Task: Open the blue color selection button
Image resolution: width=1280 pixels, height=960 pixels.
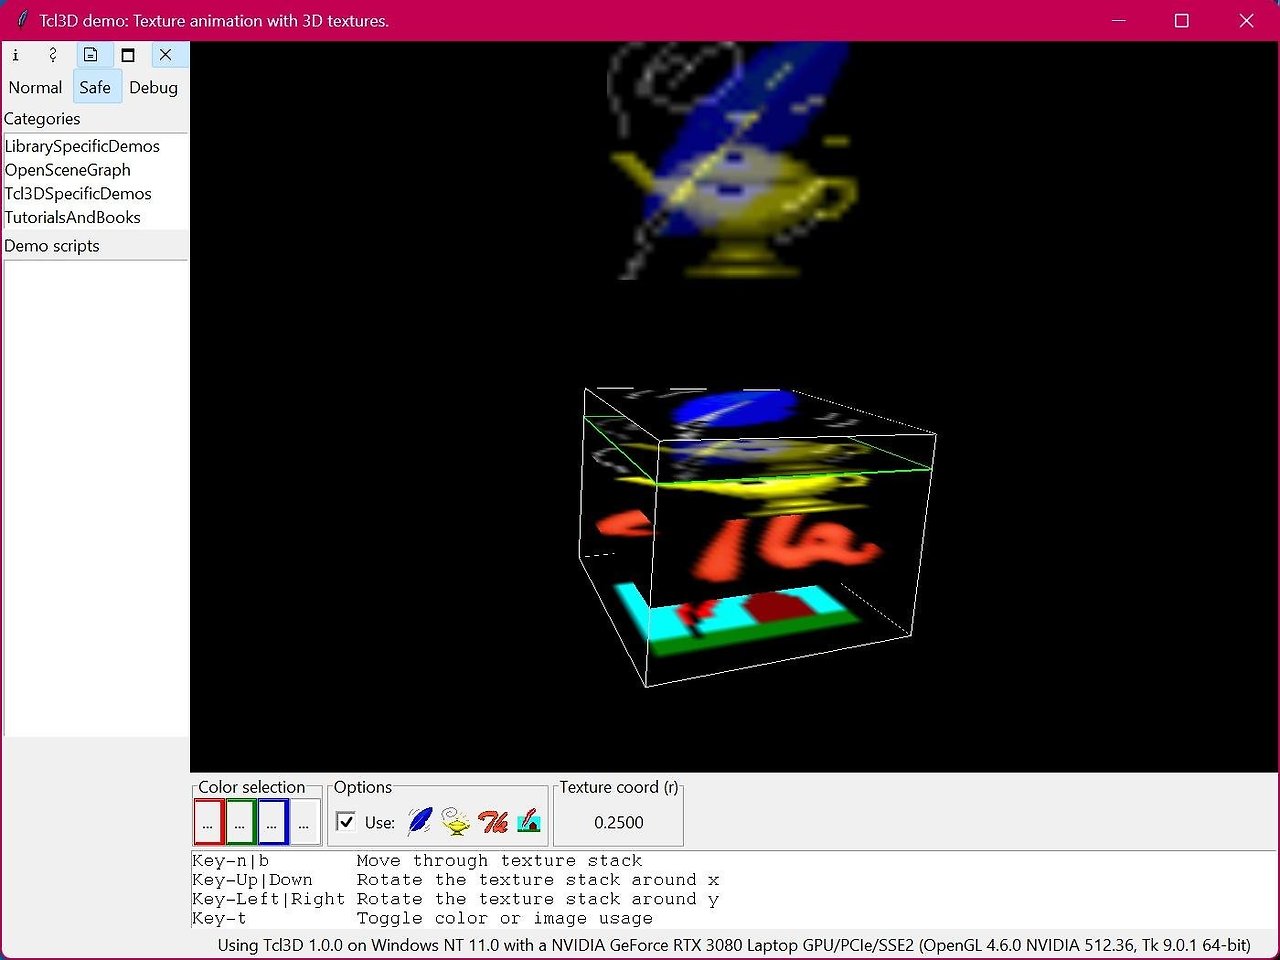Action: (272, 822)
